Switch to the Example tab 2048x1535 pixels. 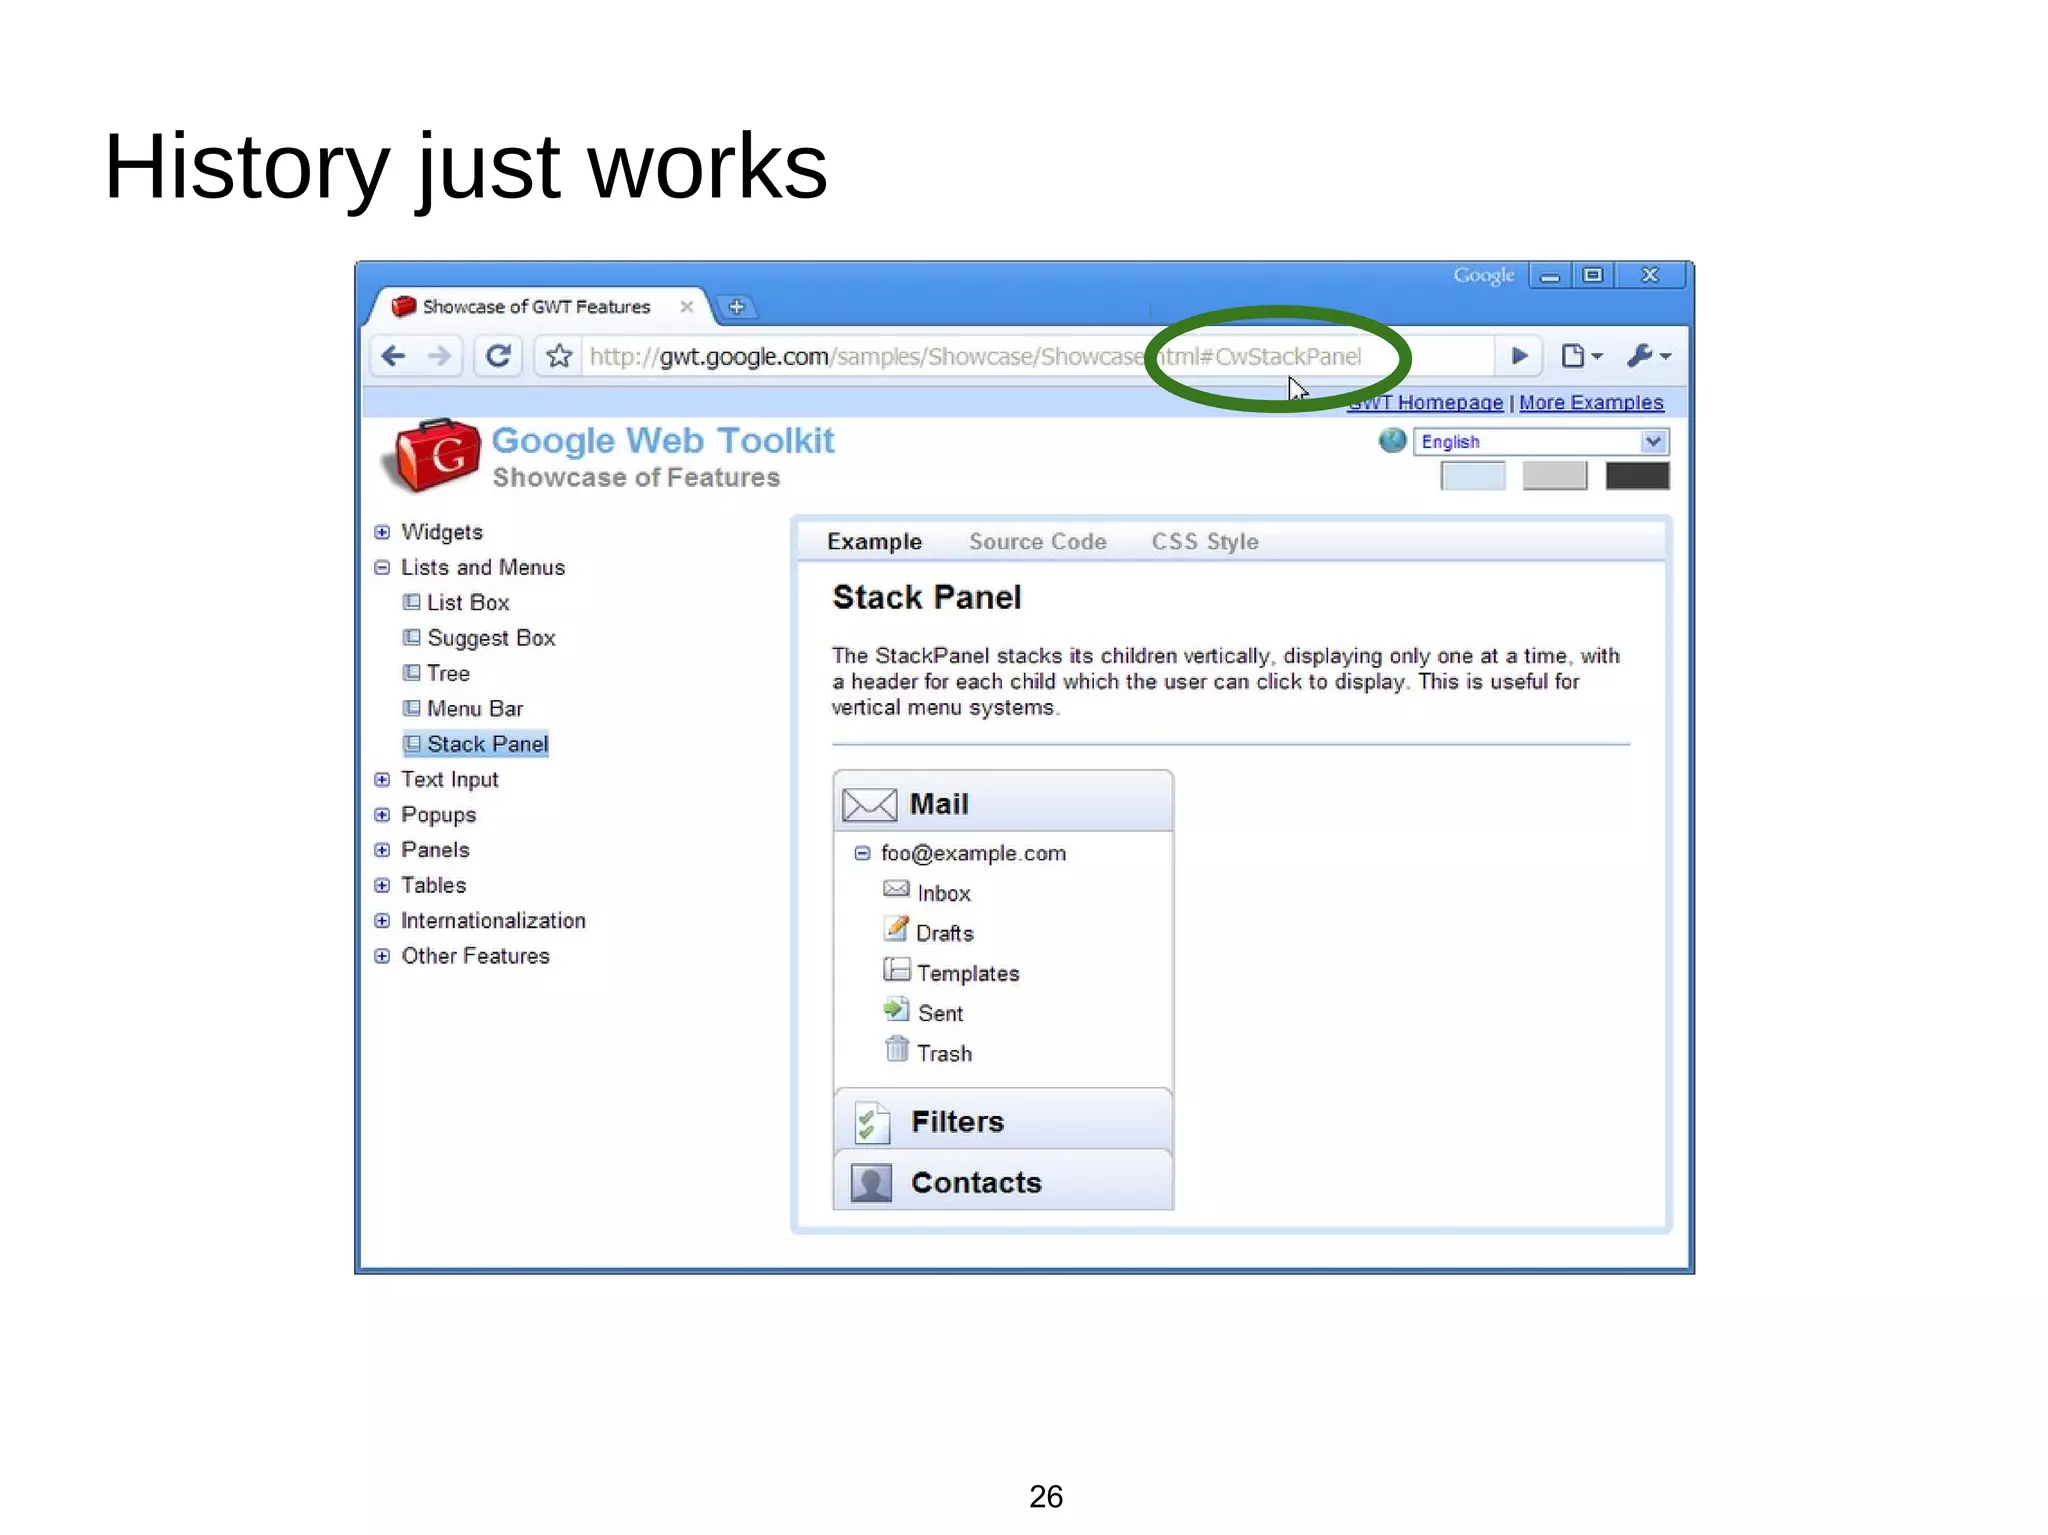tap(874, 542)
